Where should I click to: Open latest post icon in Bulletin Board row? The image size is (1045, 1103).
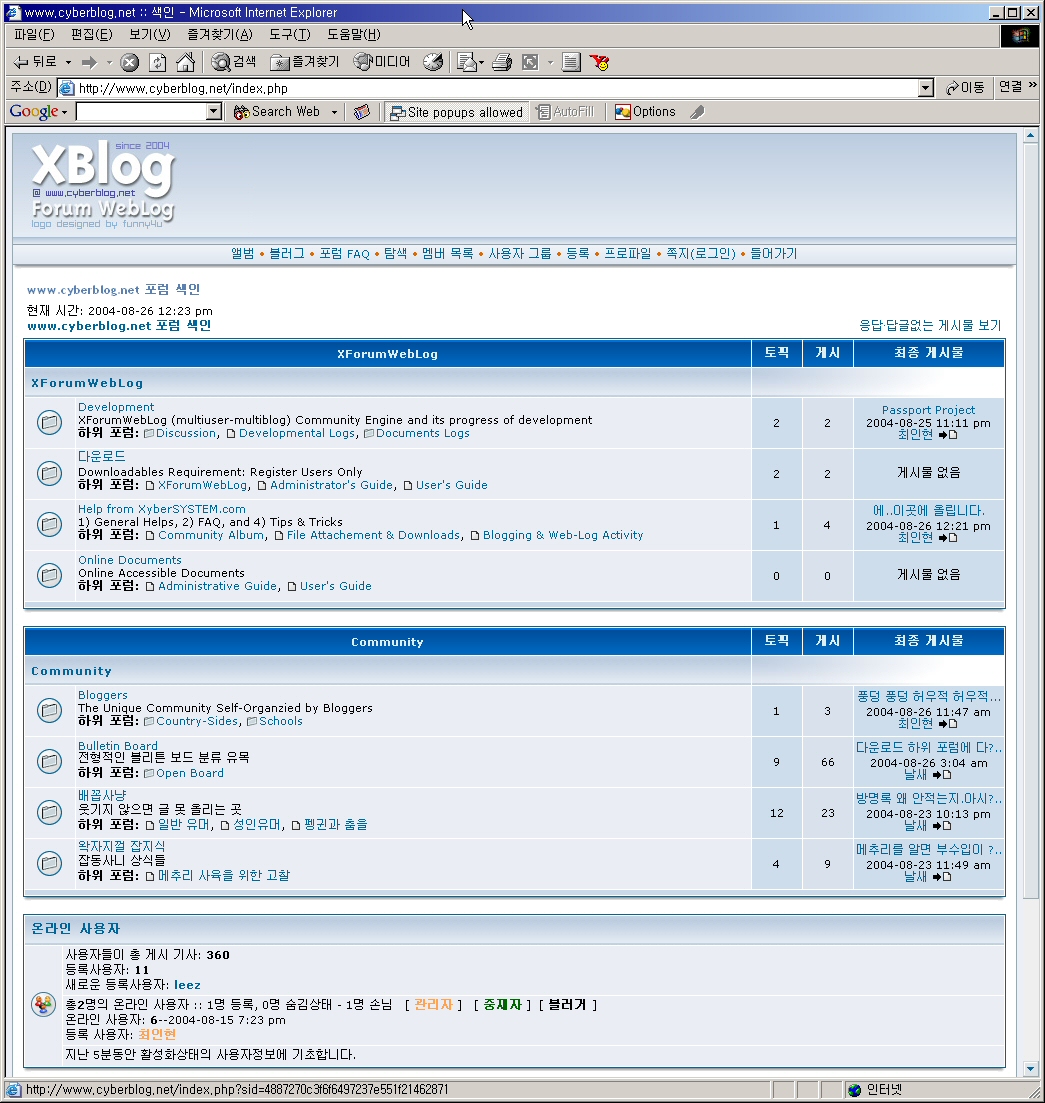pos(942,775)
